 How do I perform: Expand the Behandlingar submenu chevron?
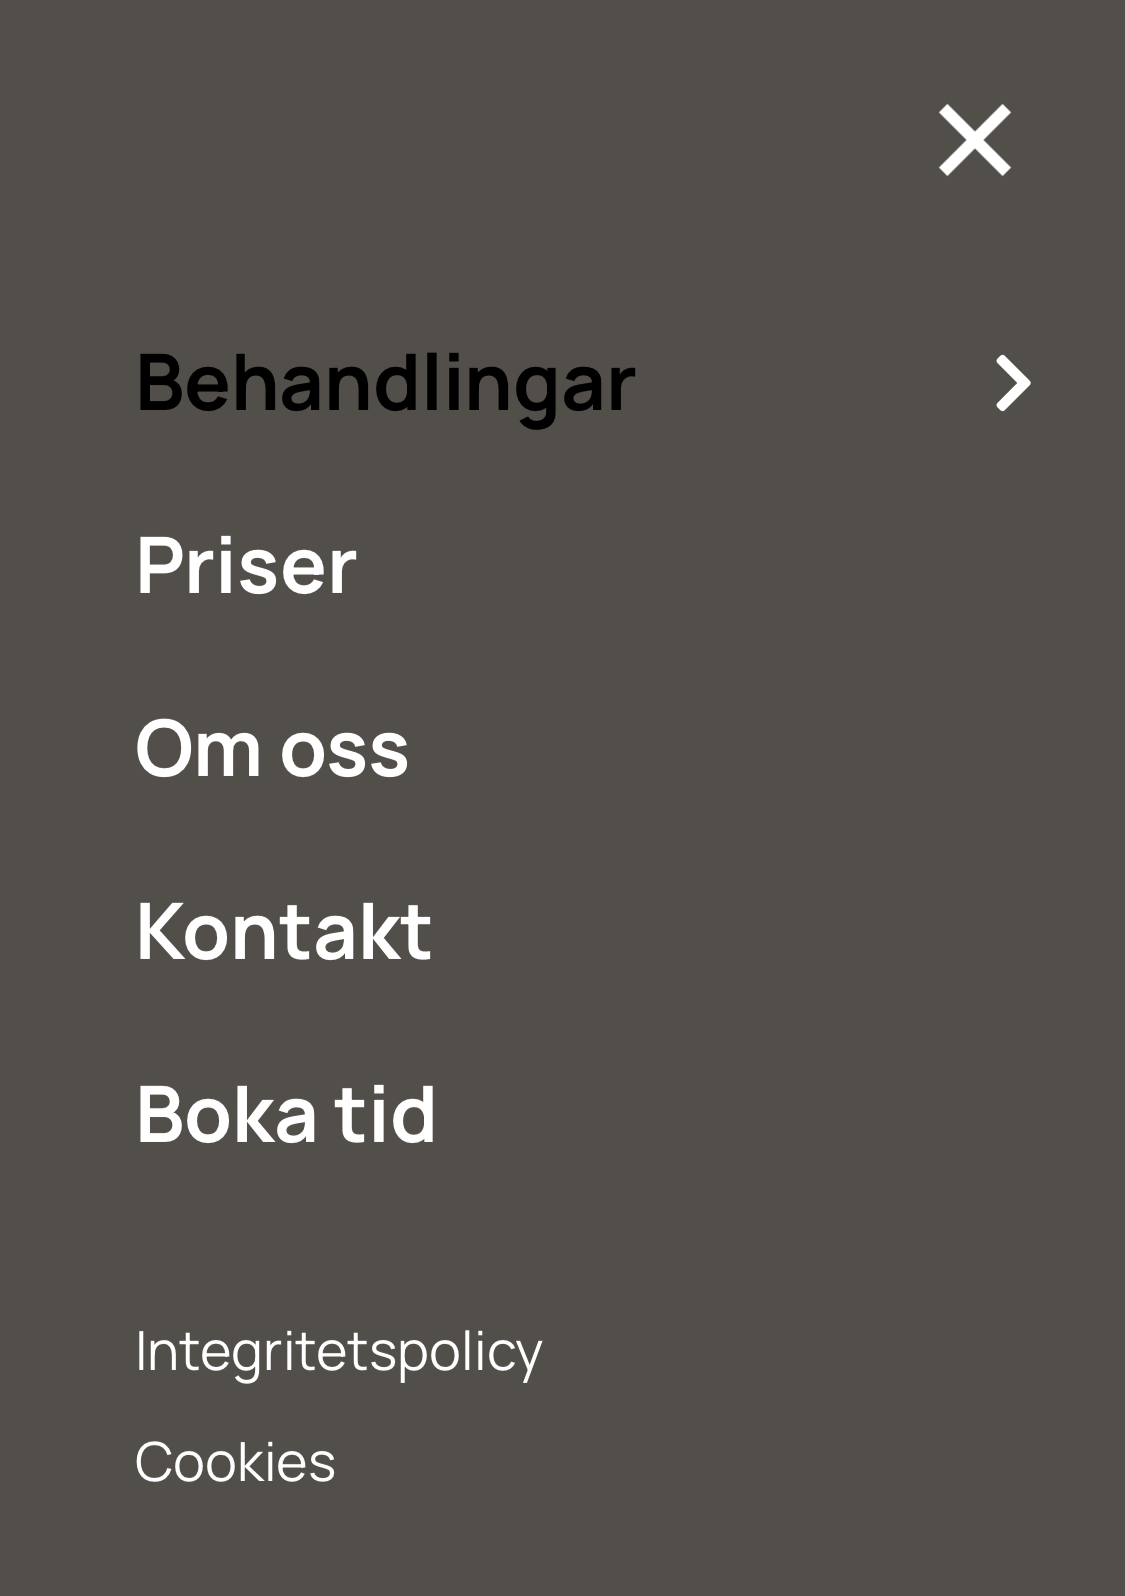point(1012,383)
